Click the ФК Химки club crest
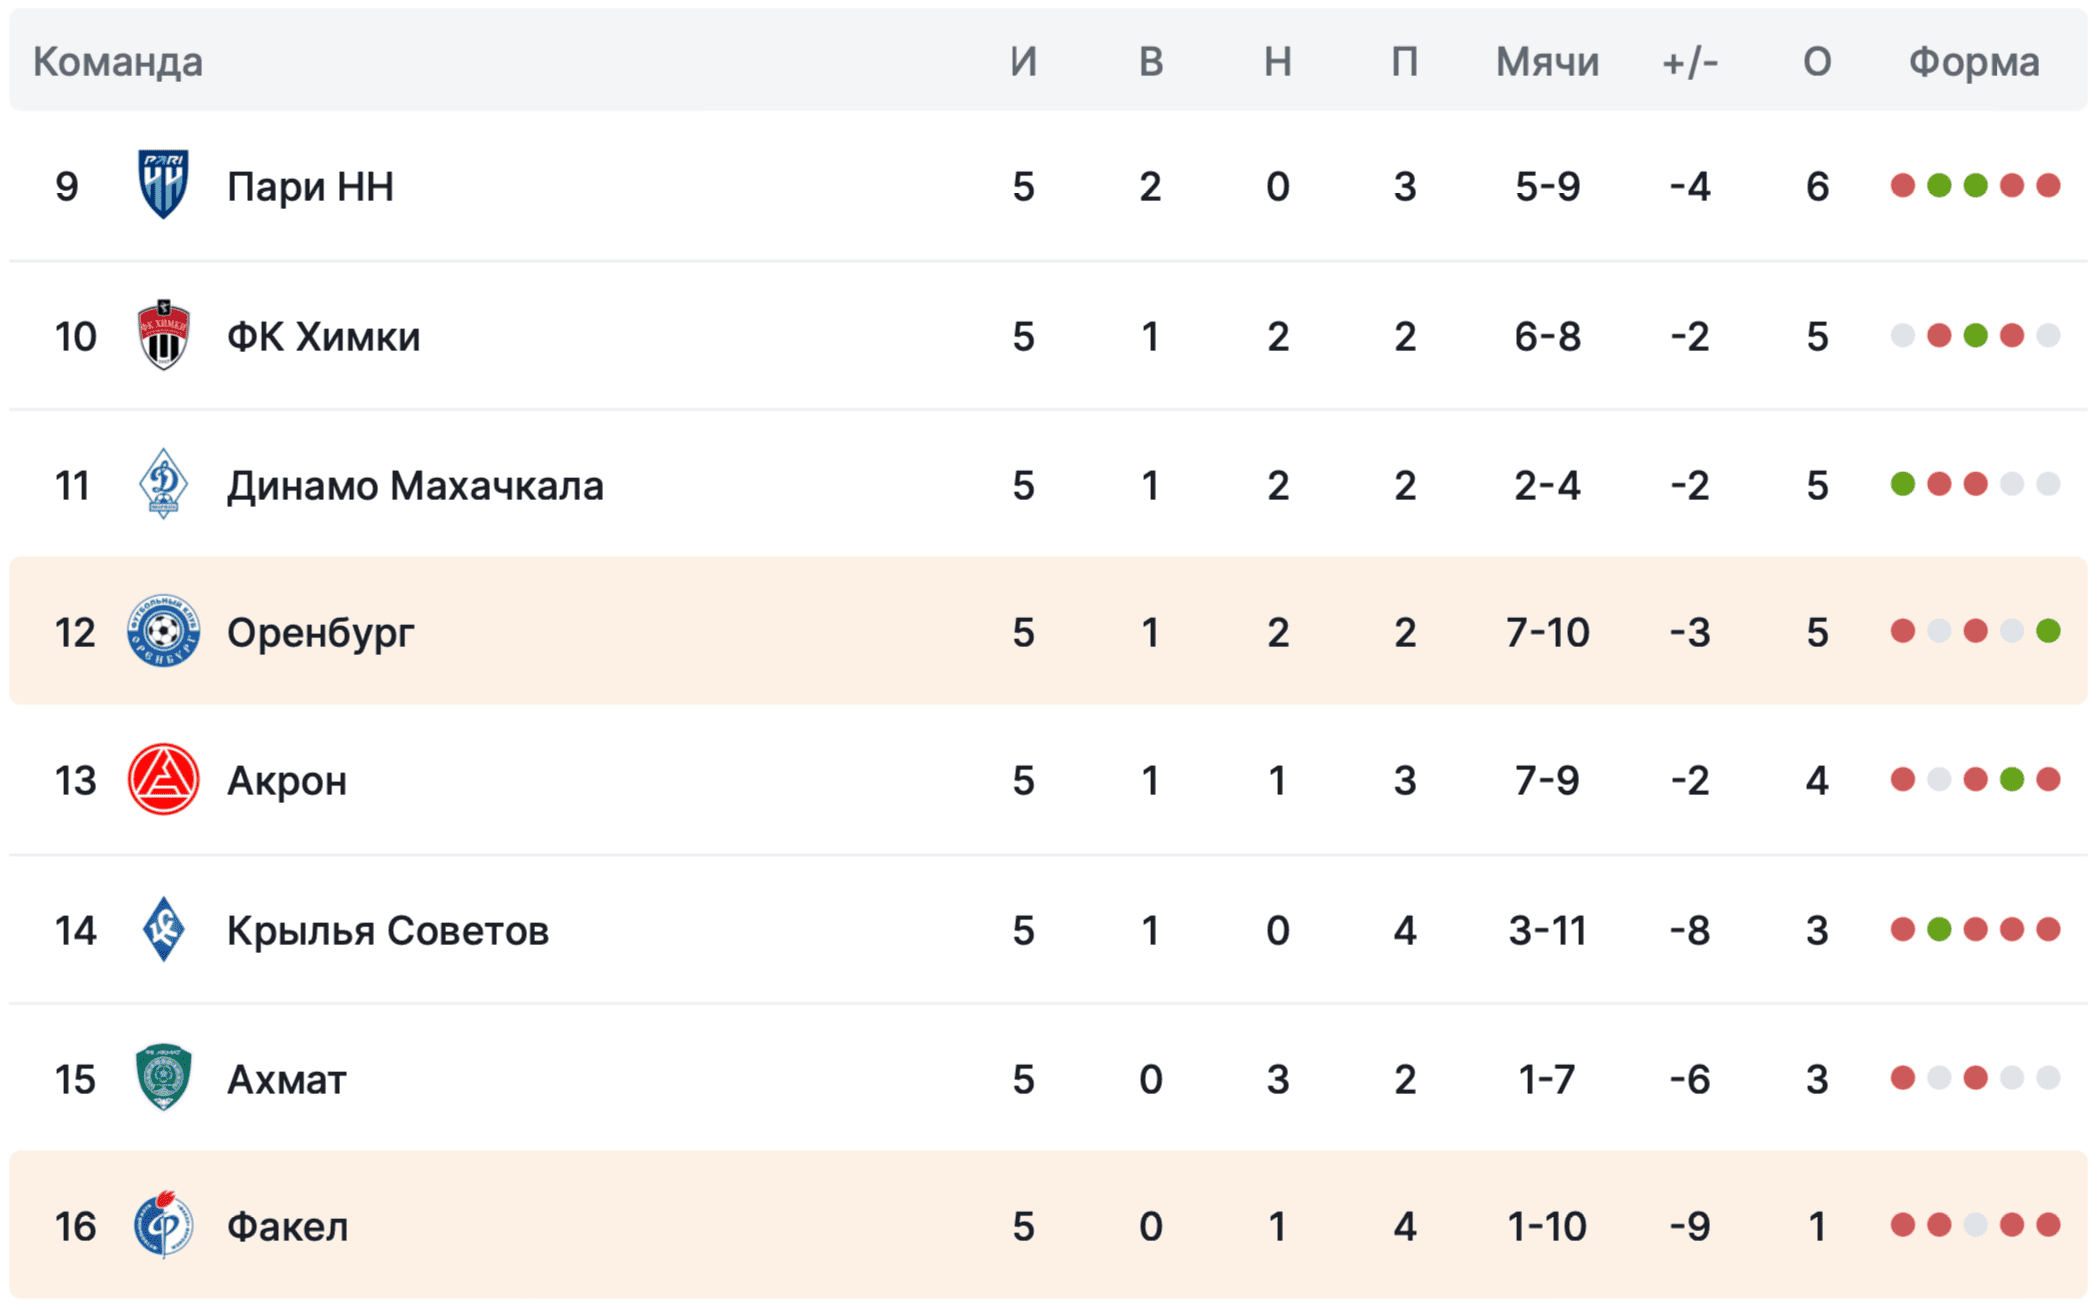Viewport: 2100px width, 1310px height. pos(163,335)
